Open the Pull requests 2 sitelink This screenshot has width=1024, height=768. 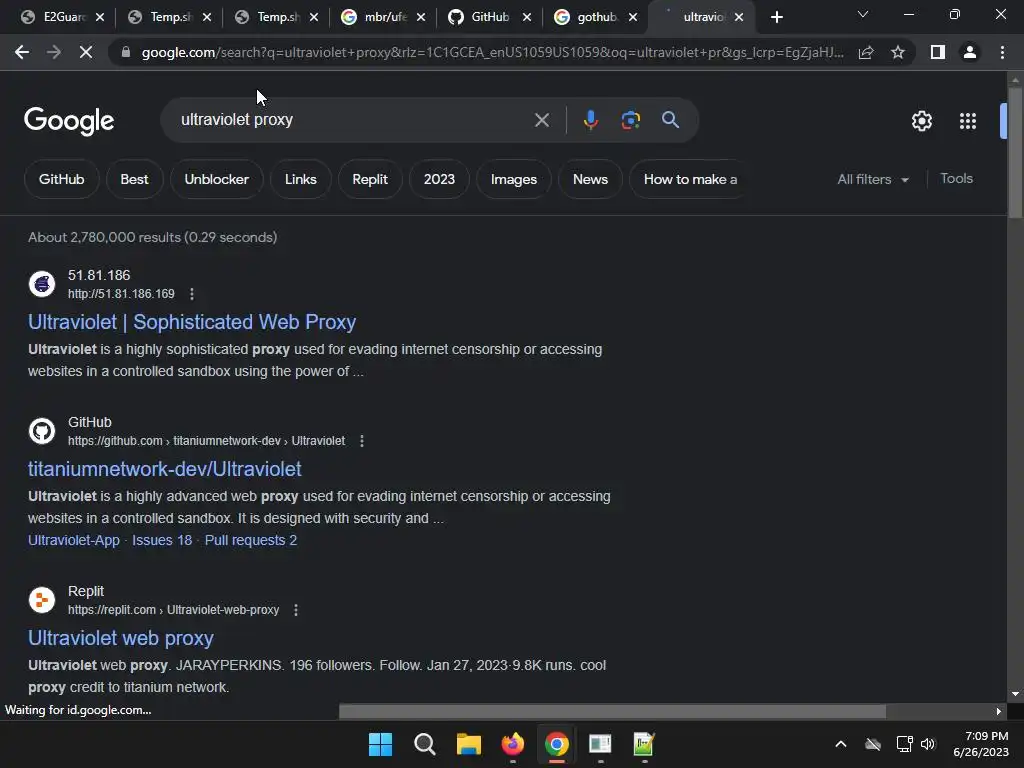(x=251, y=540)
